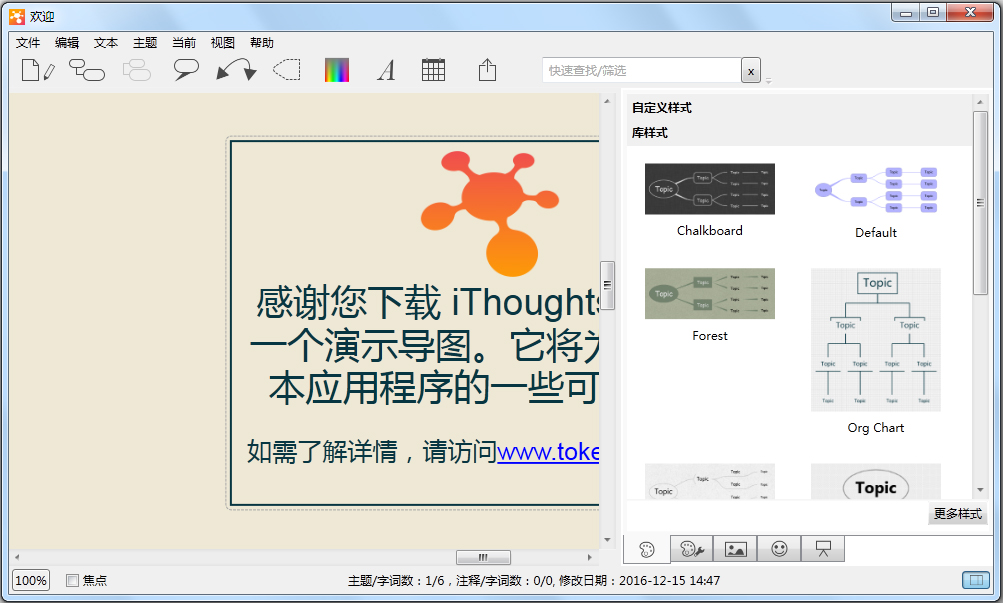Open the smiley icons panel tab
Screen dimensions: 1003x603
click(779, 548)
